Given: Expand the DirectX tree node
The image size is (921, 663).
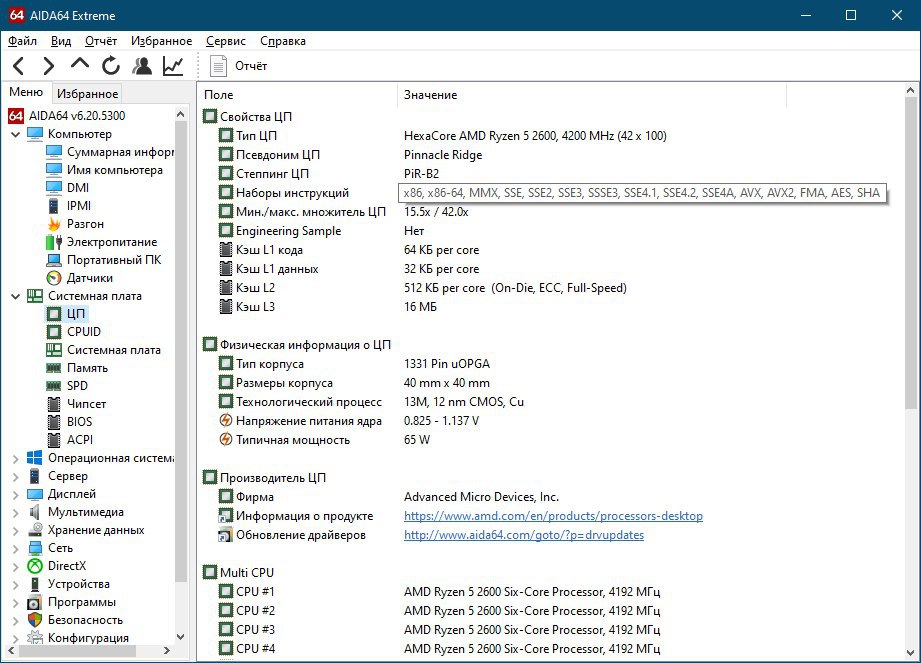Looking at the screenshot, I should [16, 567].
